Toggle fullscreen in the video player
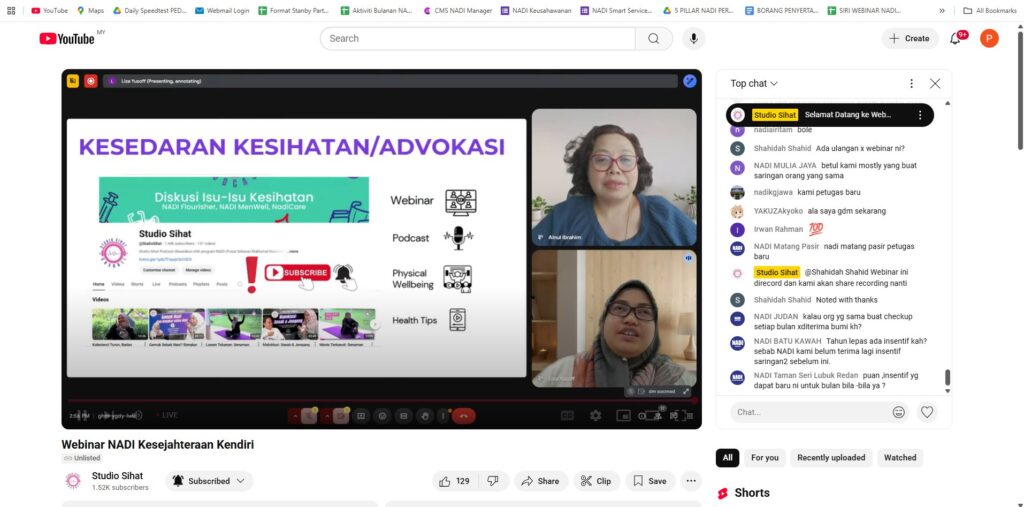 686,415
